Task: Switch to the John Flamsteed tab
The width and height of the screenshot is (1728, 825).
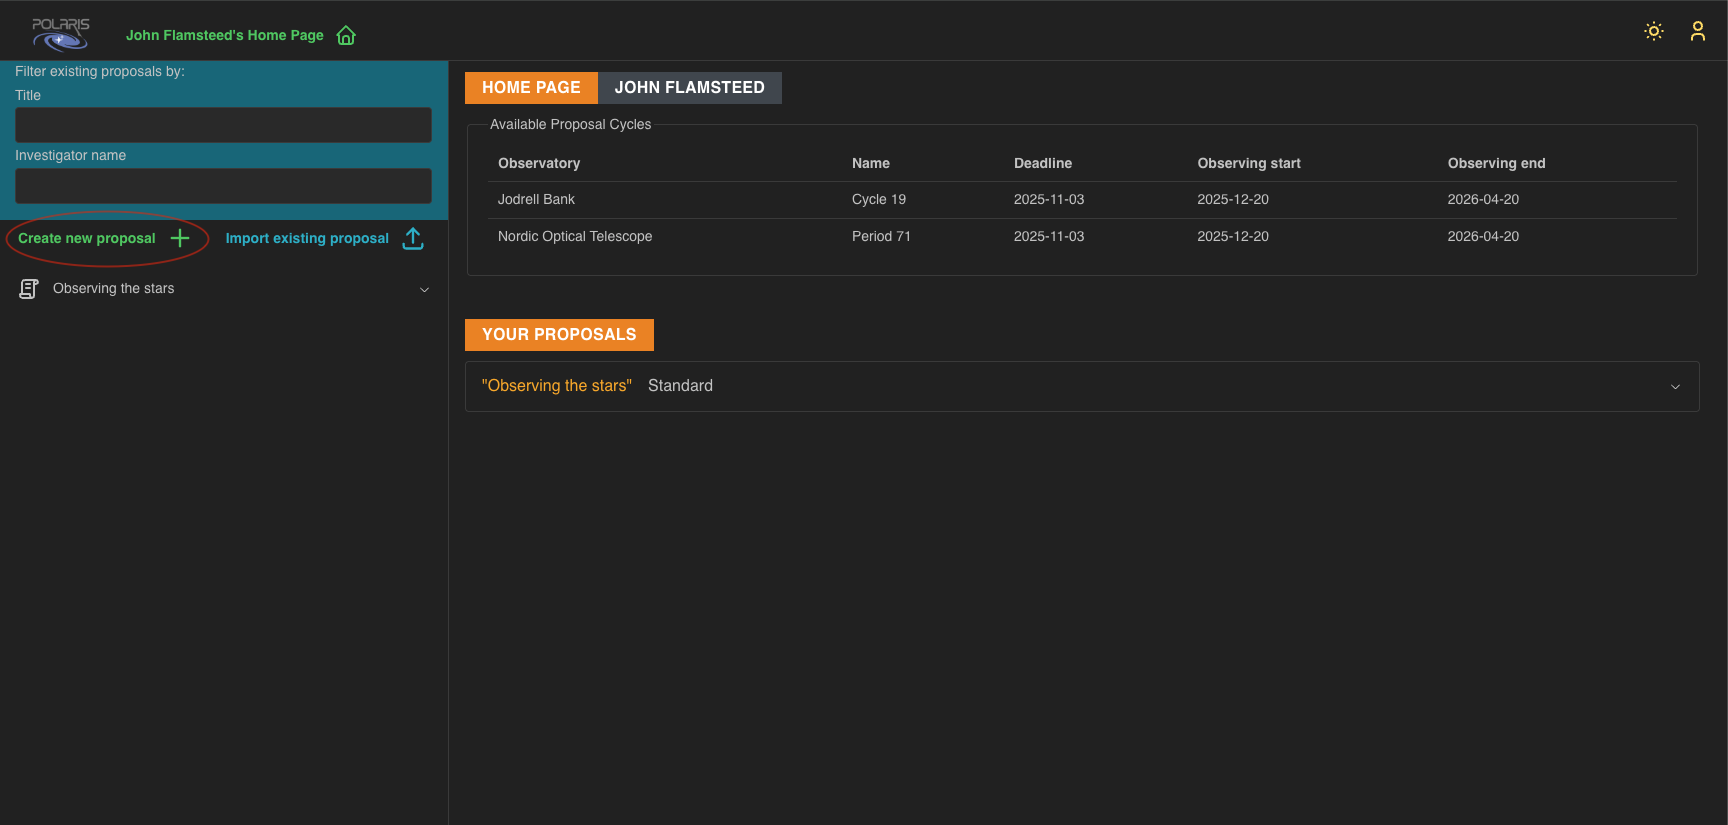Action: tap(689, 88)
